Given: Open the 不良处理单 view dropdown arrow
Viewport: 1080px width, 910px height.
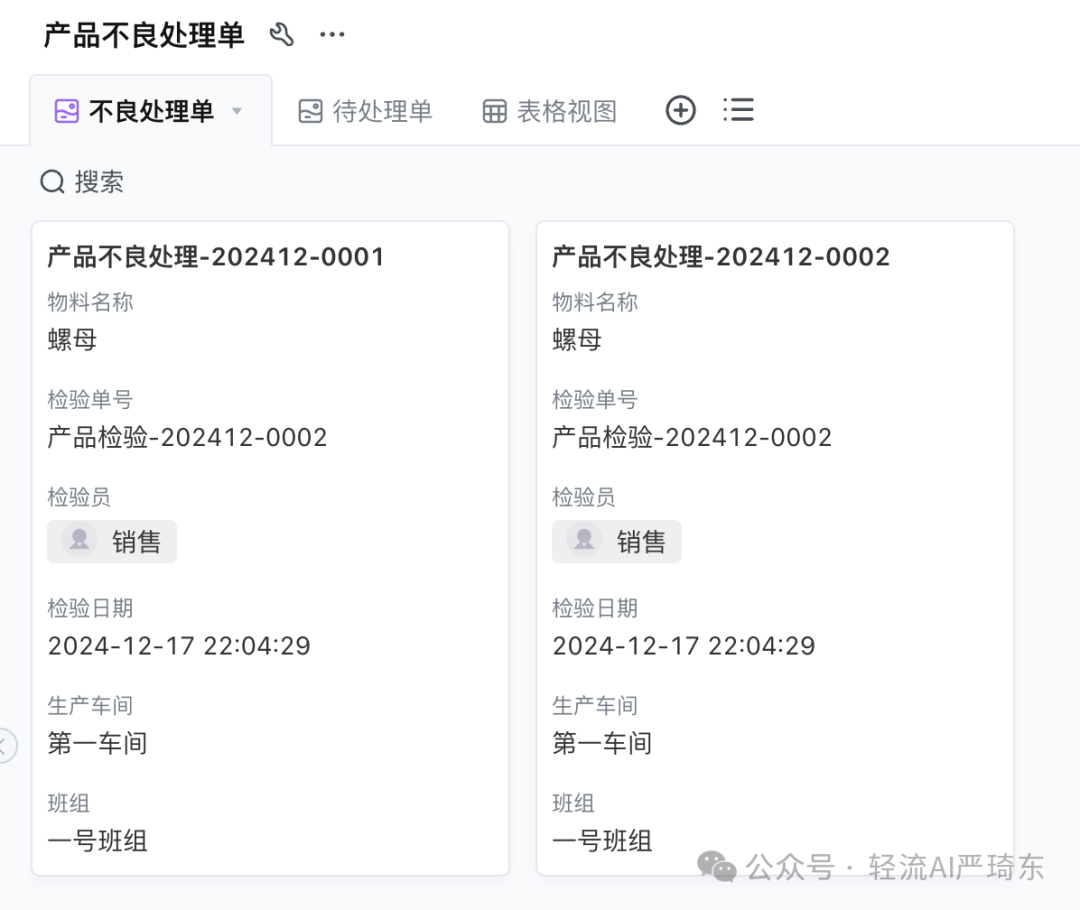Looking at the screenshot, I should pyautogui.click(x=237, y=112).
